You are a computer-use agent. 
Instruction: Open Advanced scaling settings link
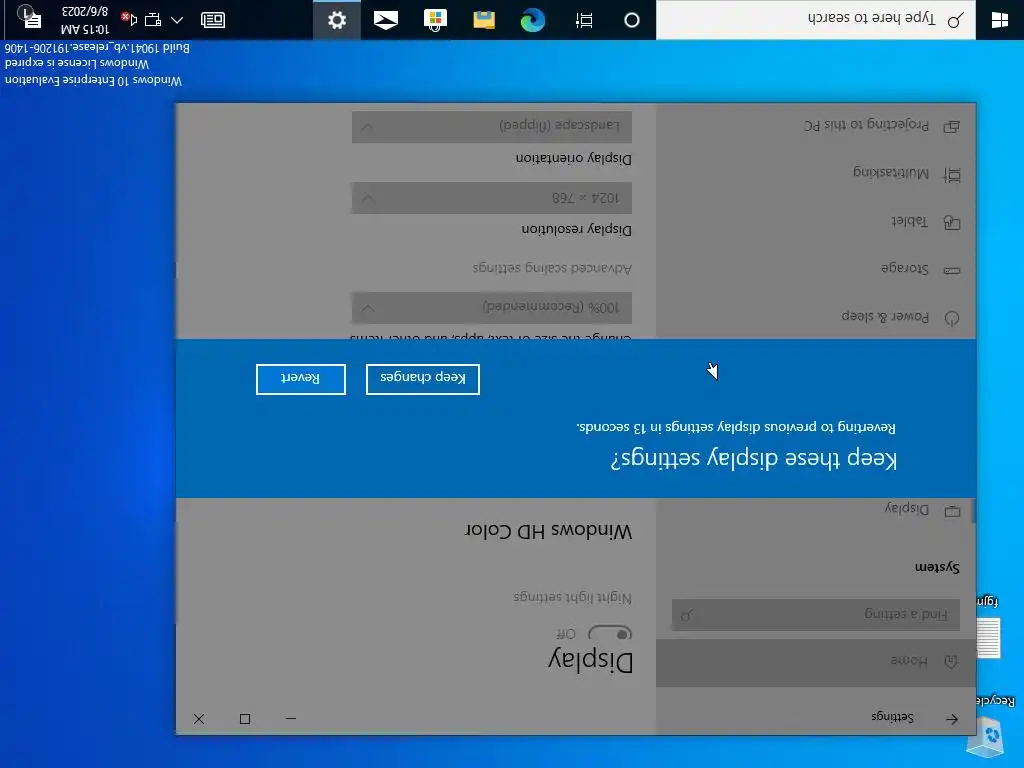pyautogui.click(x=552, y=268)
